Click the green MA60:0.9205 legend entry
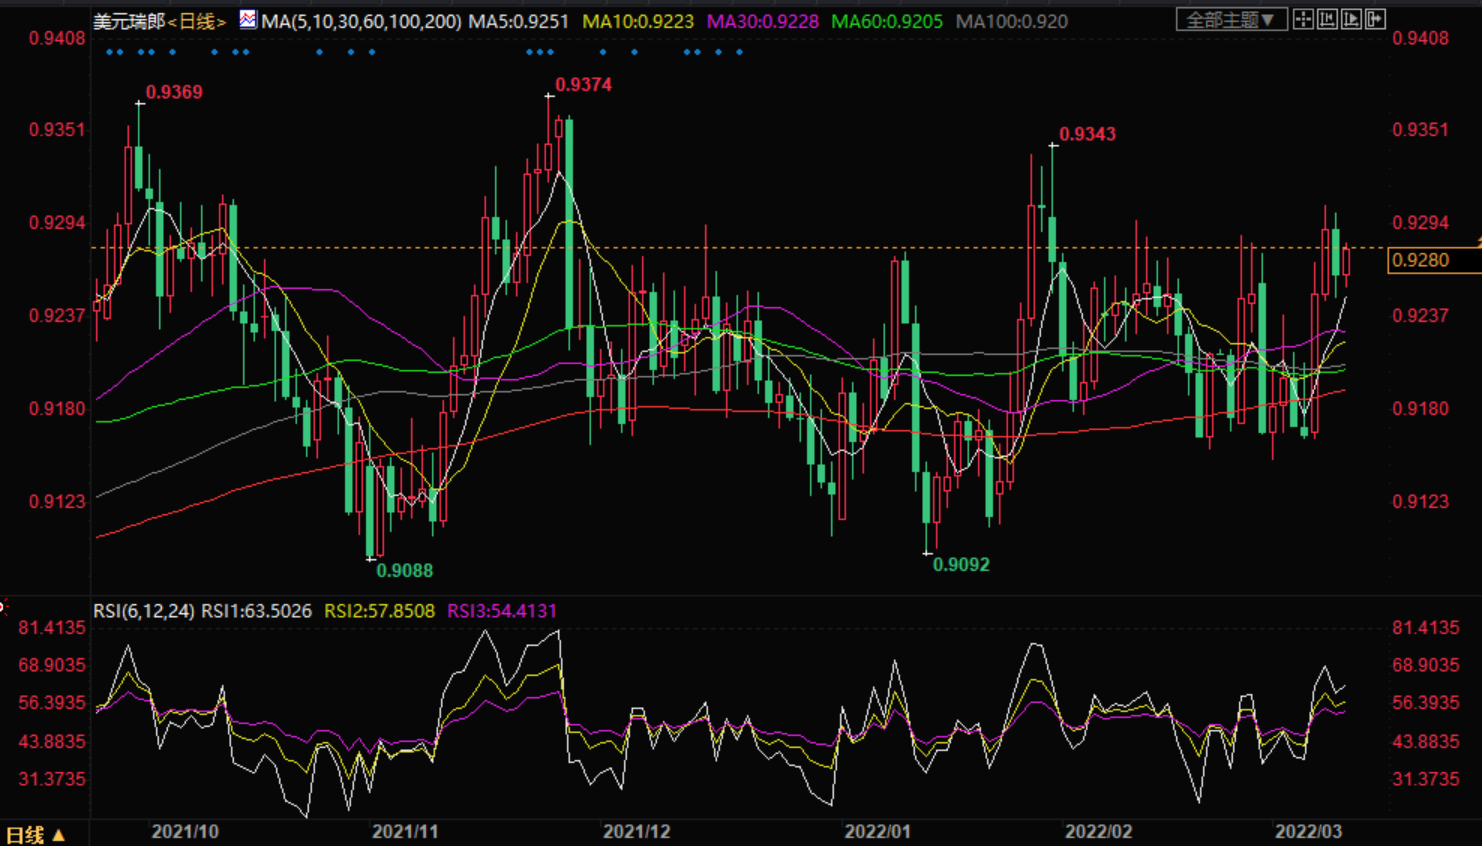The height and width of the screenshot is (846, 1482). [x=887, y=21]
